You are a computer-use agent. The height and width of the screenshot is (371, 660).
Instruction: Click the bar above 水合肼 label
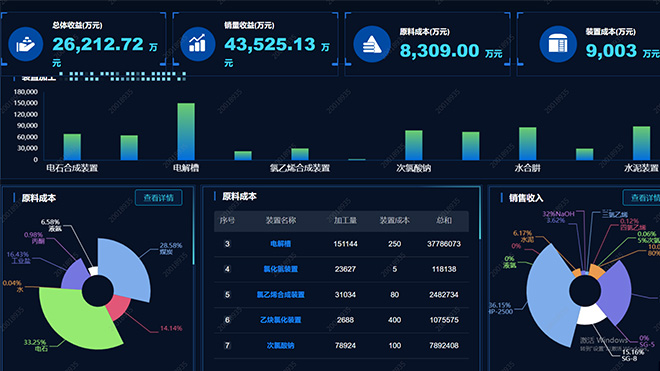527,144
